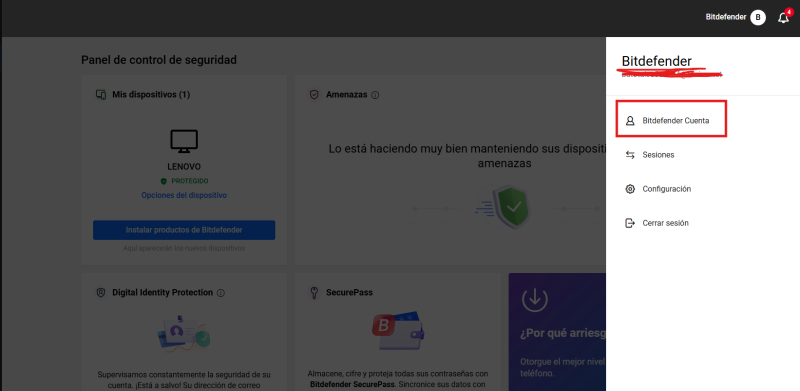Click the round B account avatar
The width and height of the screenshot is (800, 391).
tap(758, 18)
